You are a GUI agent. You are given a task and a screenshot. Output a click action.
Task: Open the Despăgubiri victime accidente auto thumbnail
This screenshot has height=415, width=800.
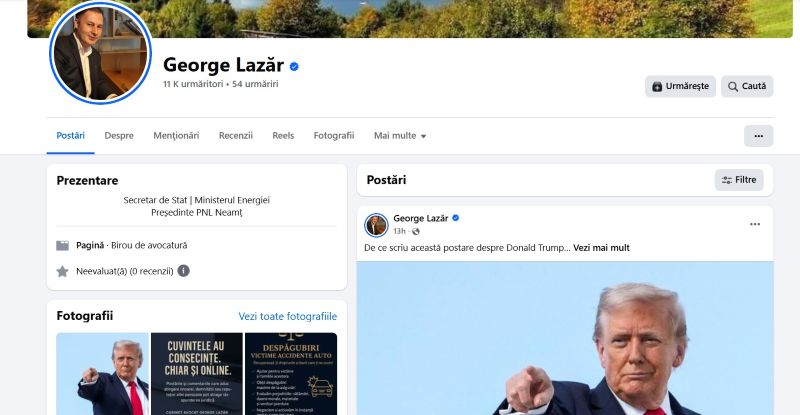click(291, 374)
